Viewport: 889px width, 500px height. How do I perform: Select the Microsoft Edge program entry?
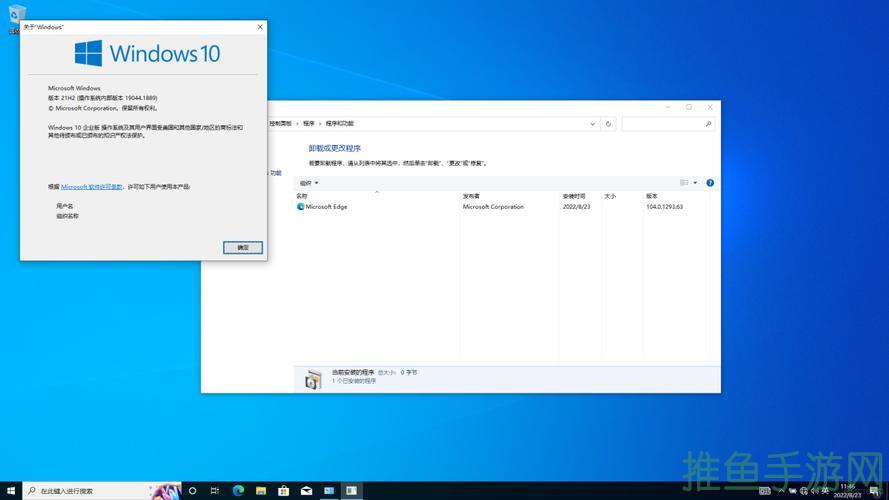[x=326, y=207]
